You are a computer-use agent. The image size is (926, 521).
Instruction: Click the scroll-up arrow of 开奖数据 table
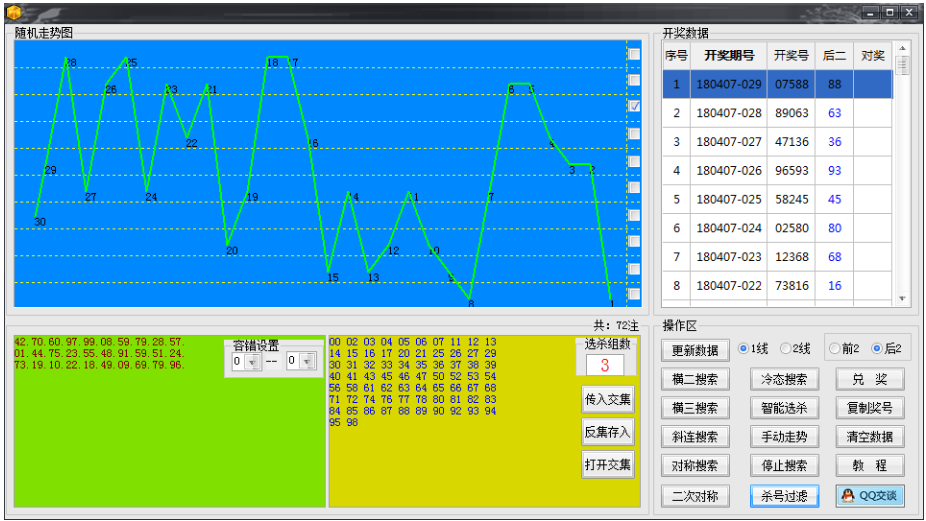click(902, 48)
